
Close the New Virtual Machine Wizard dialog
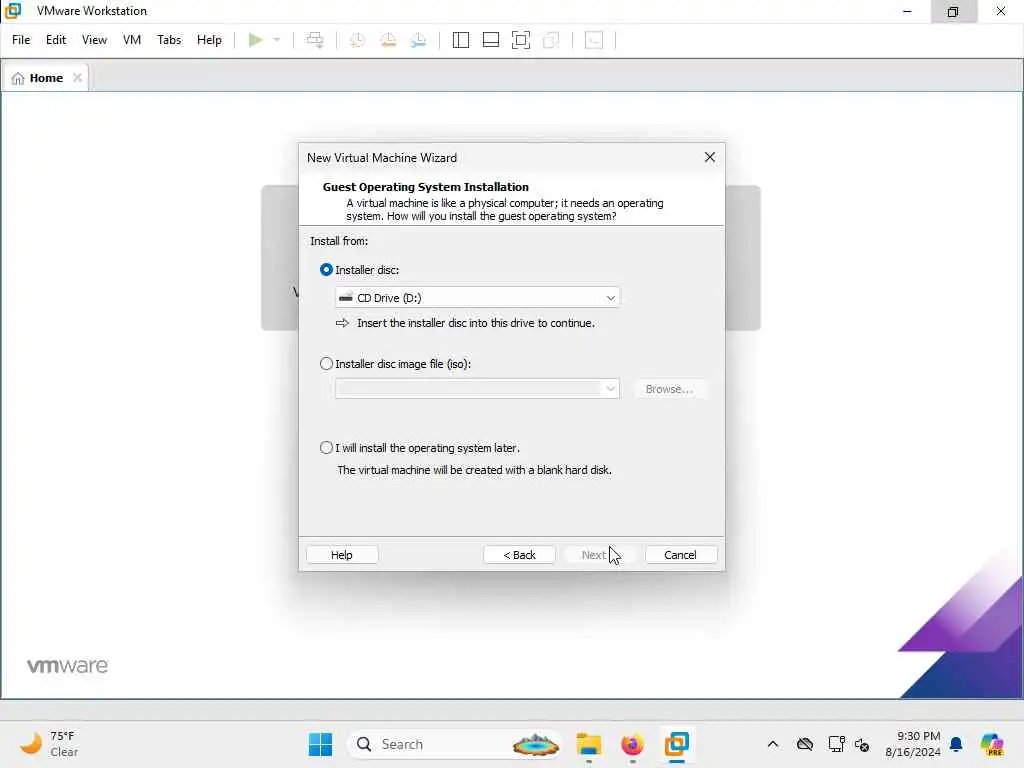click(x=710, y=157)
